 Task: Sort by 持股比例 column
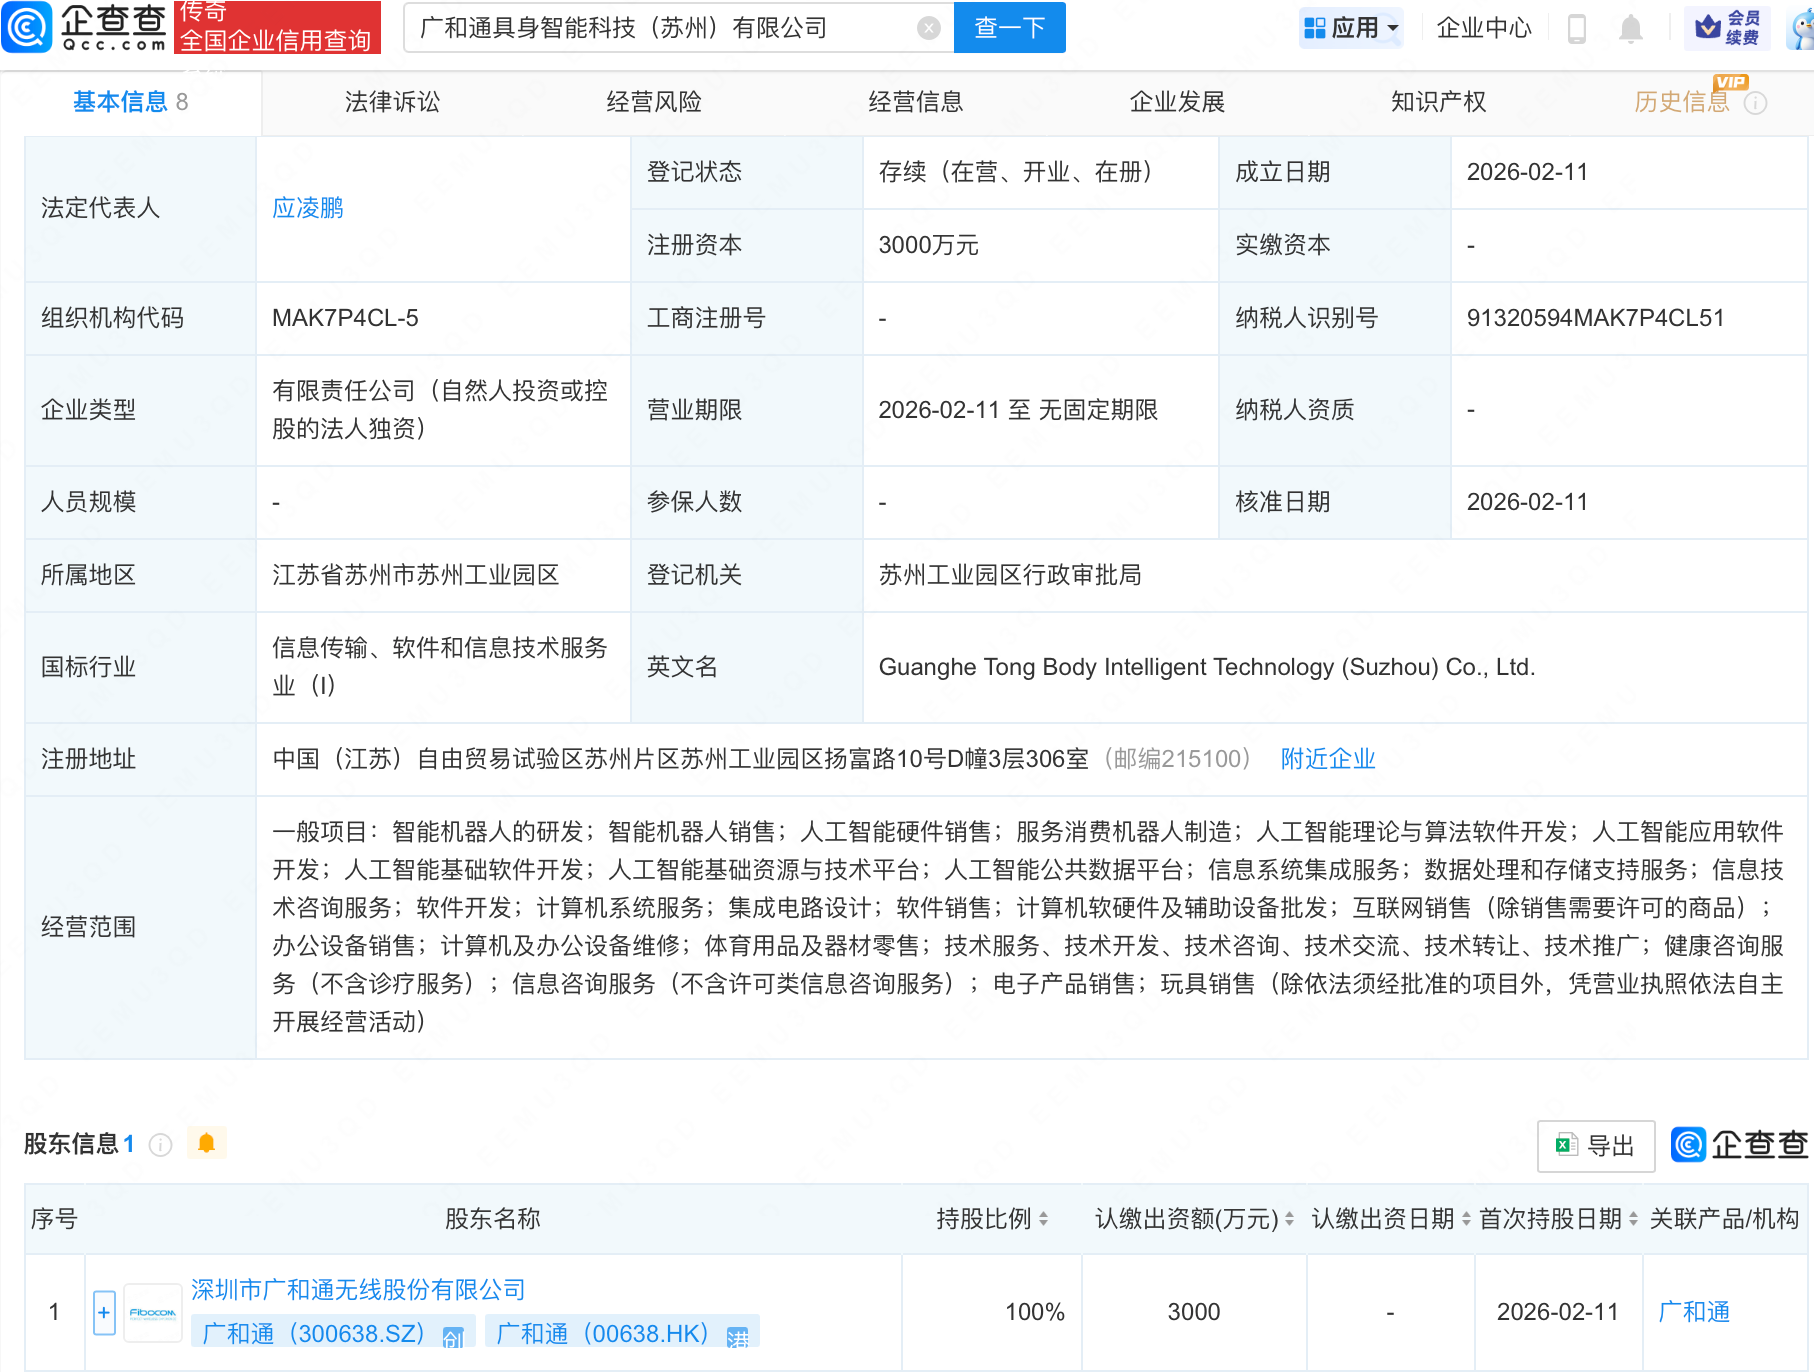pos(1043,1219)
